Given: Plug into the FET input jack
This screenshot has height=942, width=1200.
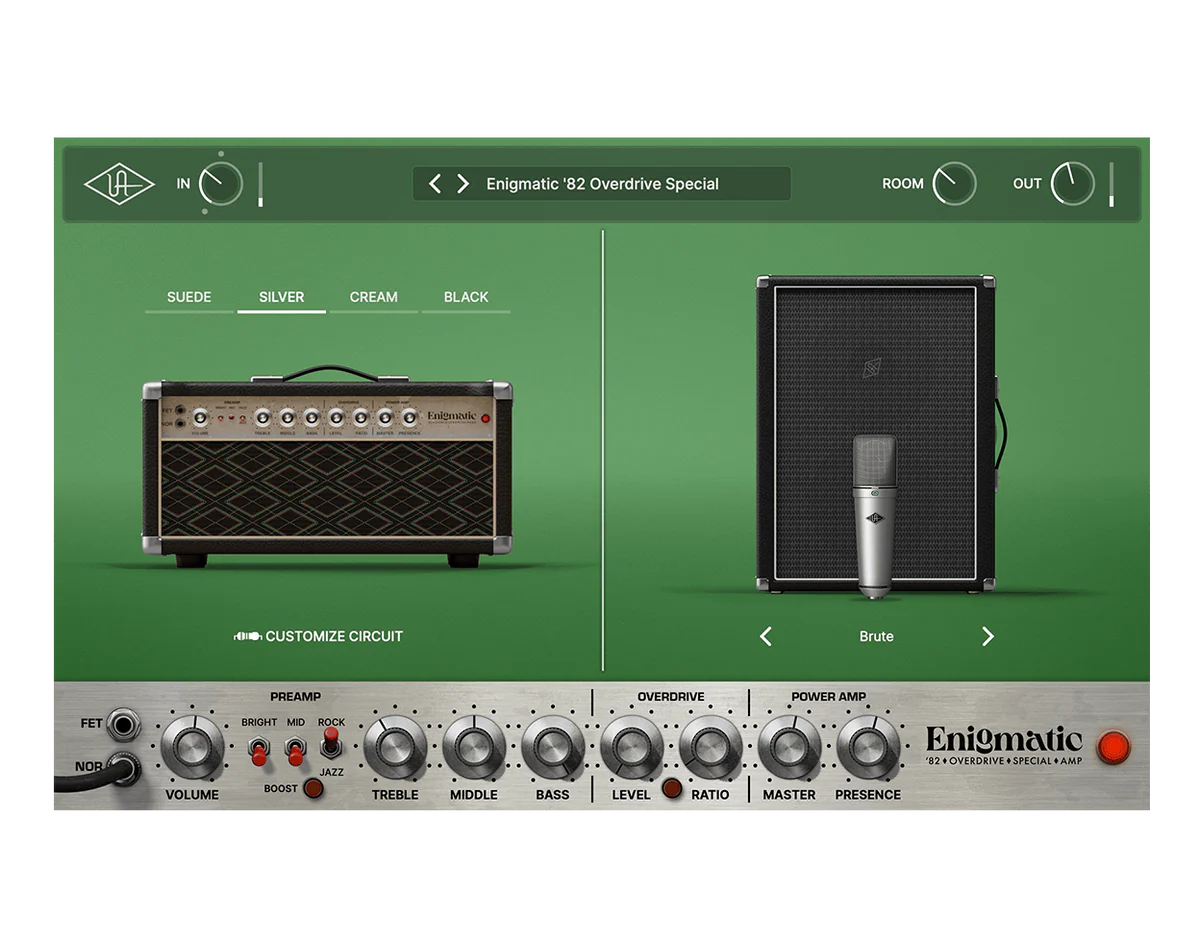Looking at the screenshot, I should pyautogui.click(x=124, y=723).
